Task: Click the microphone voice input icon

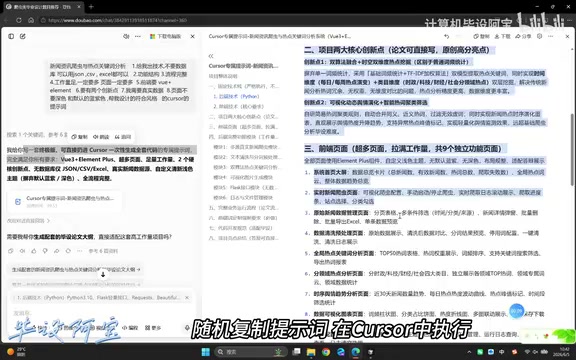Action: 187,328
